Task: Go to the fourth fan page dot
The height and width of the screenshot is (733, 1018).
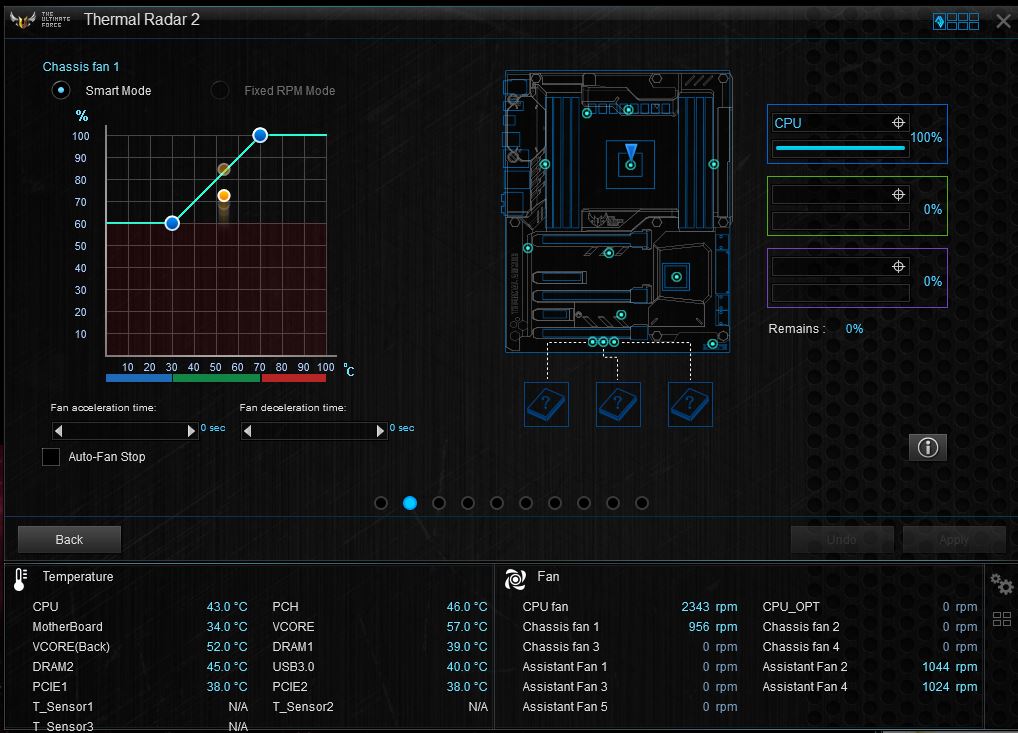Action: click(468, 503)
